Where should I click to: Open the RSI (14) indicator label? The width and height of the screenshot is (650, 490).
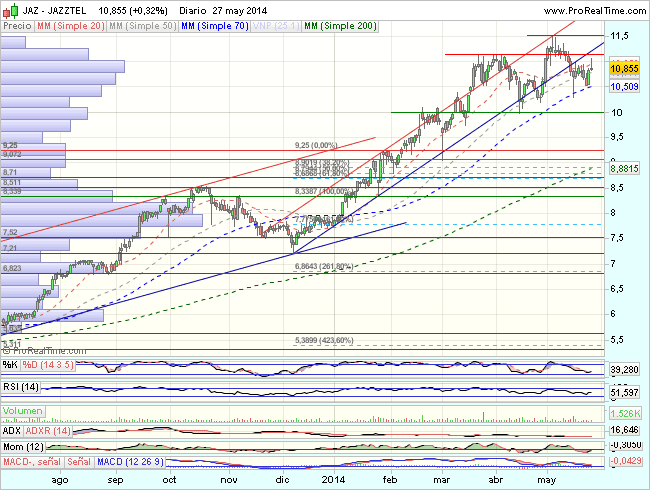pyautogui.click(x=21, y=388)
